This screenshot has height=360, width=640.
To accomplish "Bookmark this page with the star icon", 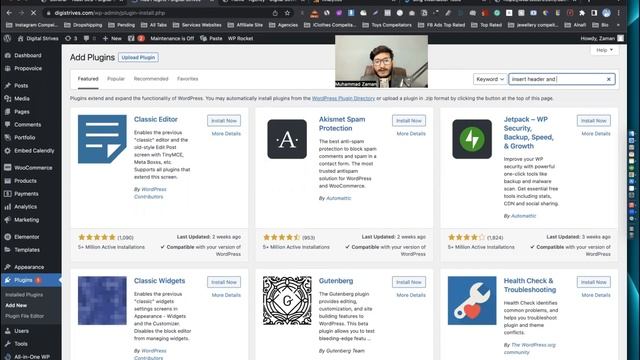I will pos(287,13).
